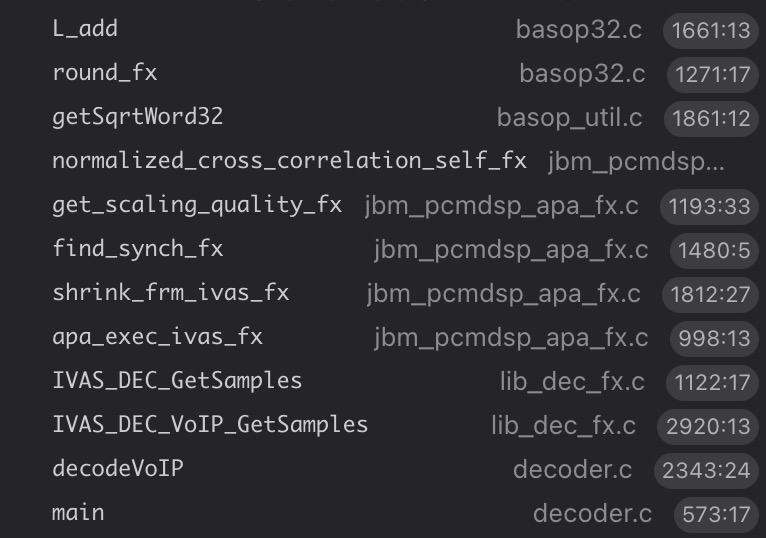Select the L_add stack frame
The height and width of the screenshot is (538, 766).
click(x=85, y=29)
